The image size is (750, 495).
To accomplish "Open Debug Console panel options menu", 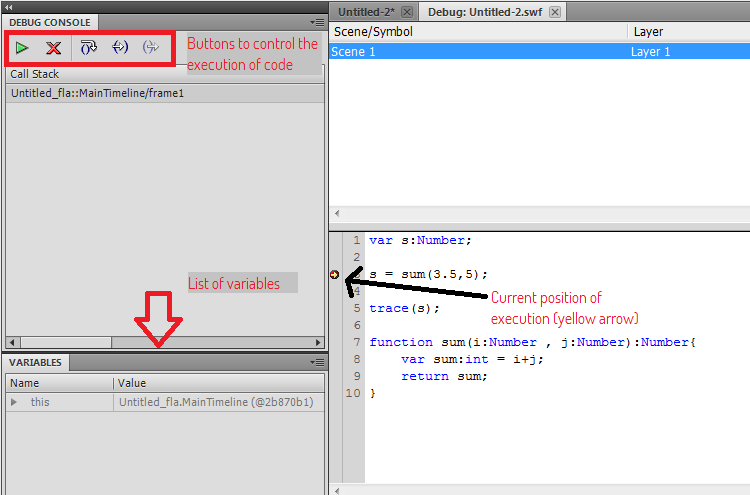I will (x=317, y=22).
